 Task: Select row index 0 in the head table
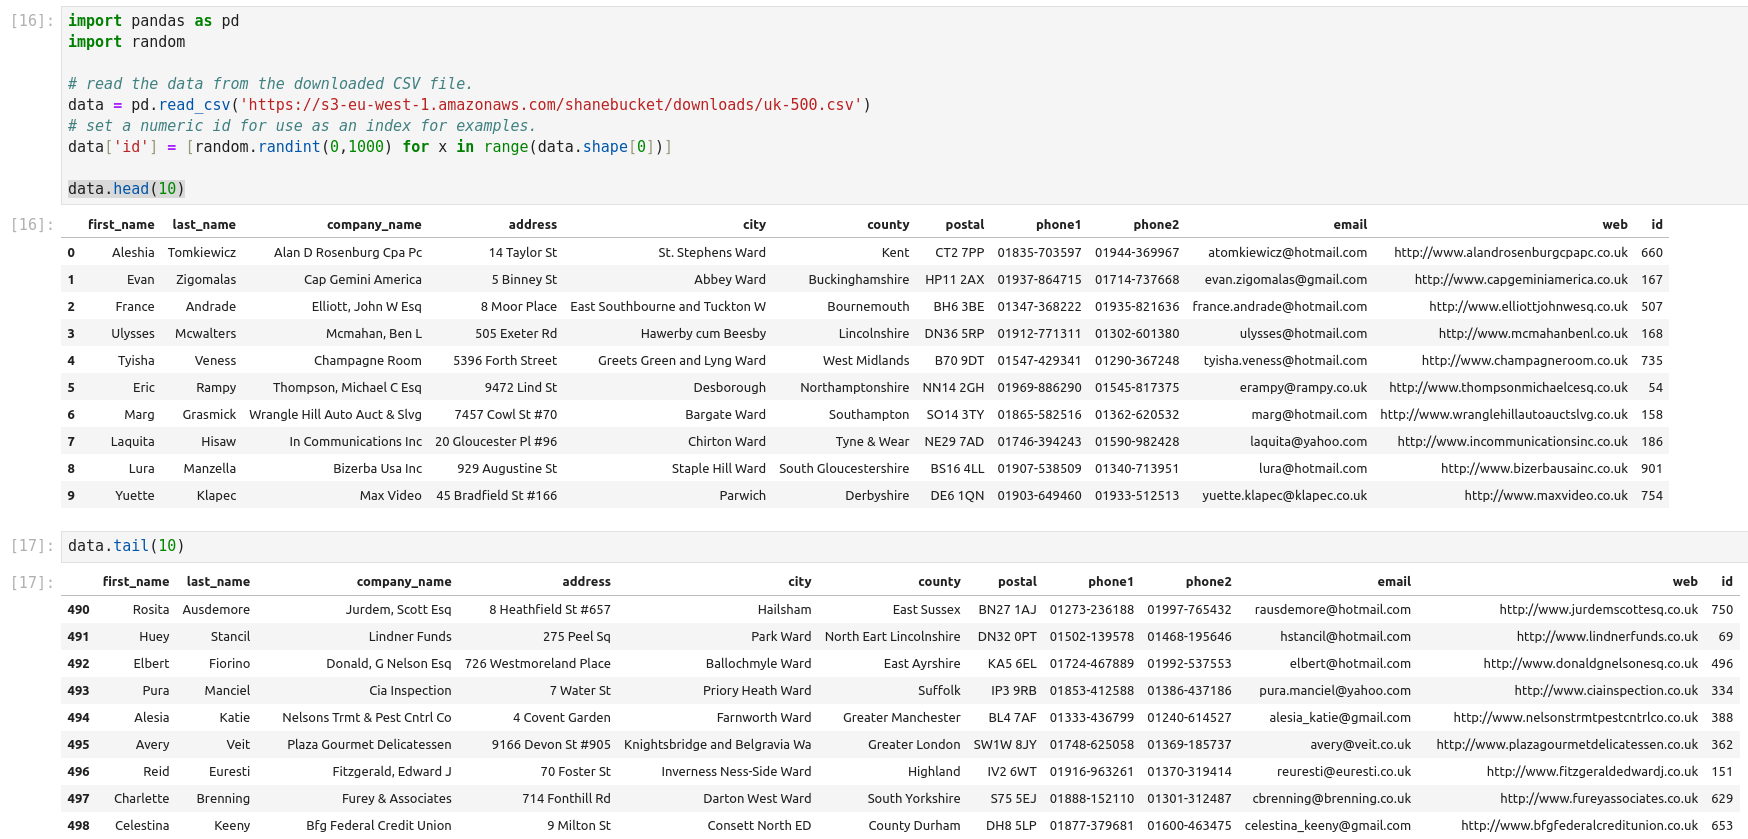[x=71, y=253]
